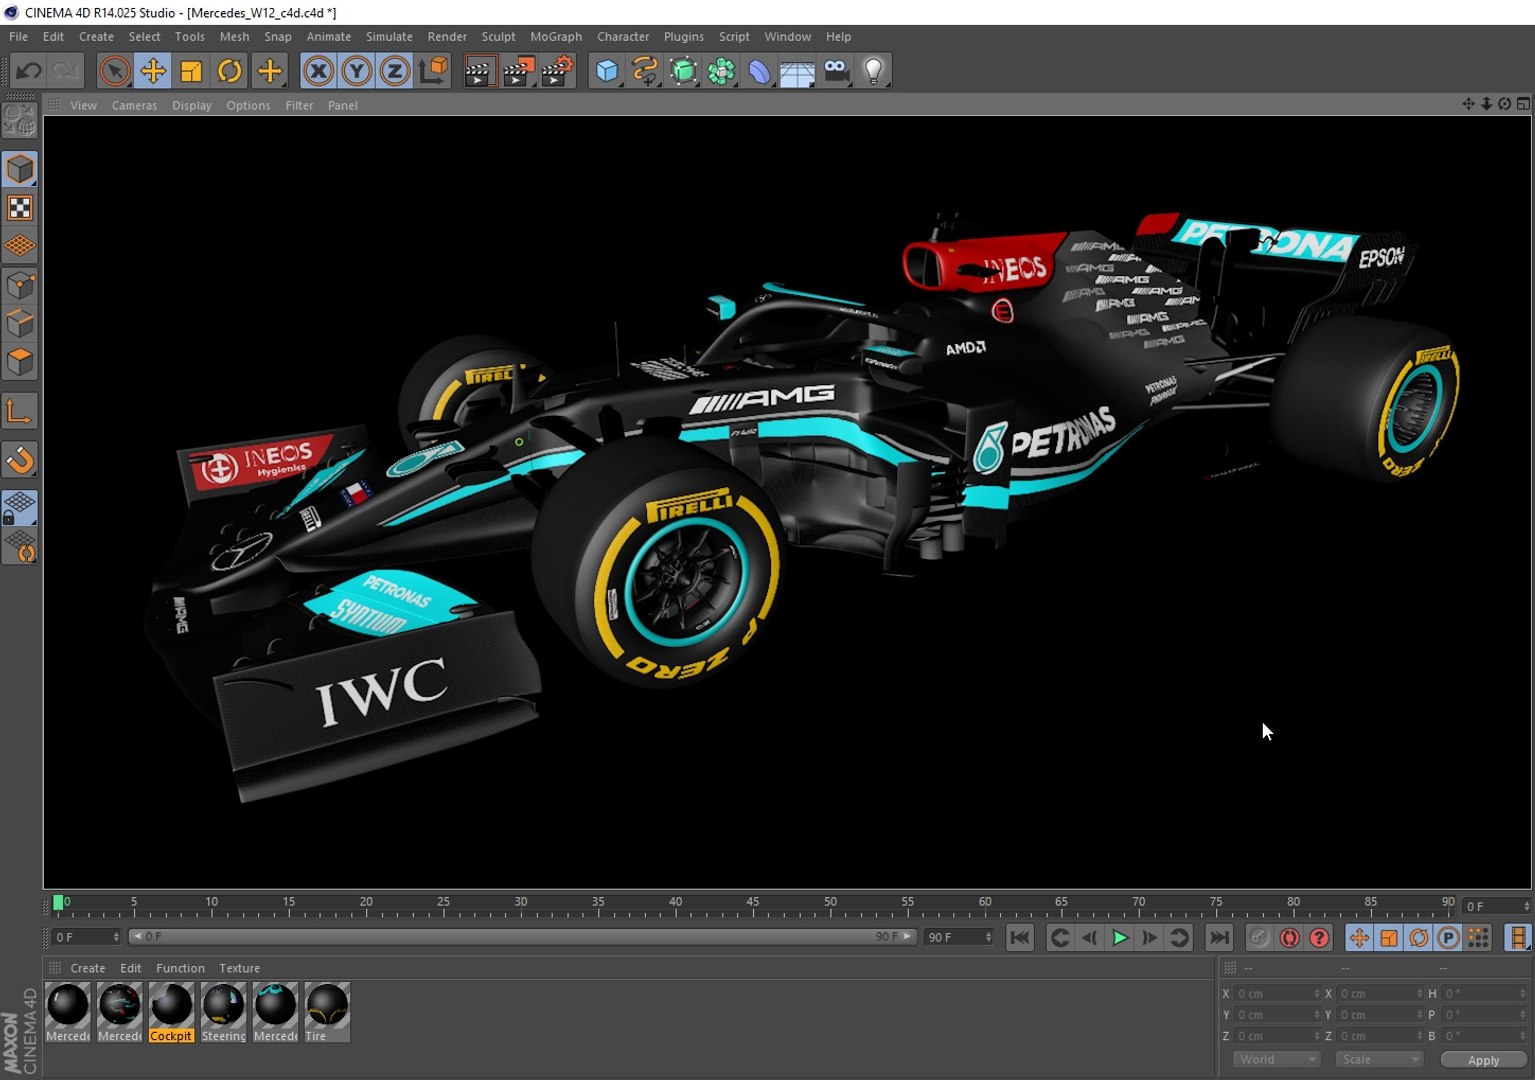Toggle the Y axis lock
The height and width of the screenshot is (1080, 1535).
pos(356,71)
